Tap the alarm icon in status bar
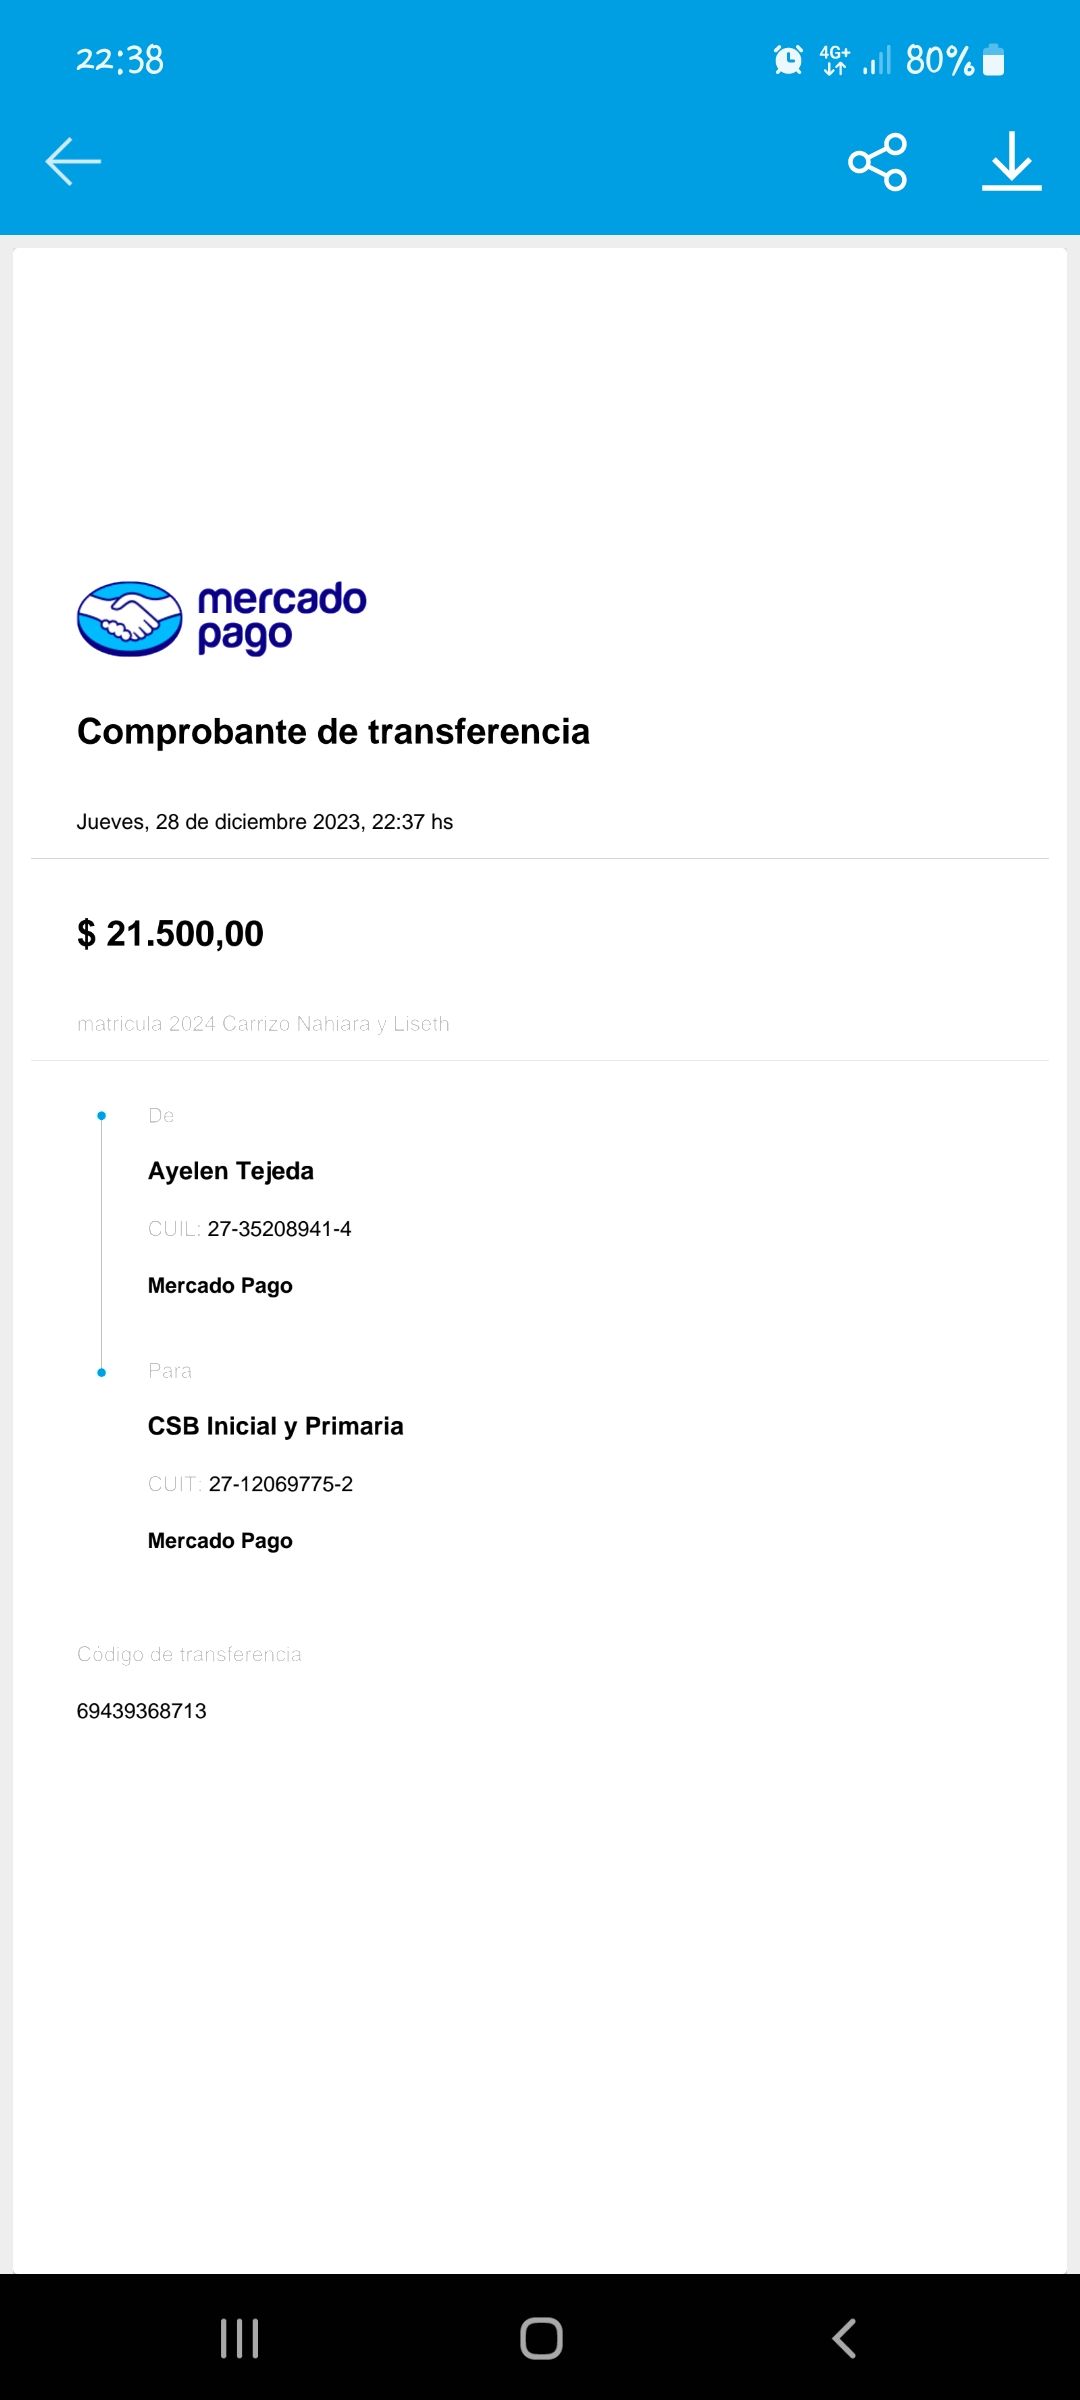The image size is (1080, 2400). pos(788,60)
